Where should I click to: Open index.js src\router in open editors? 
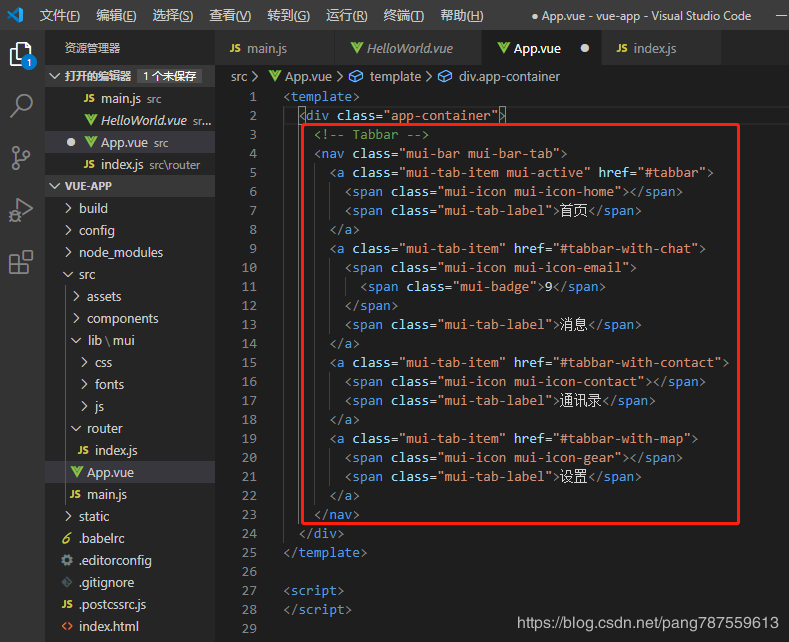131,165
